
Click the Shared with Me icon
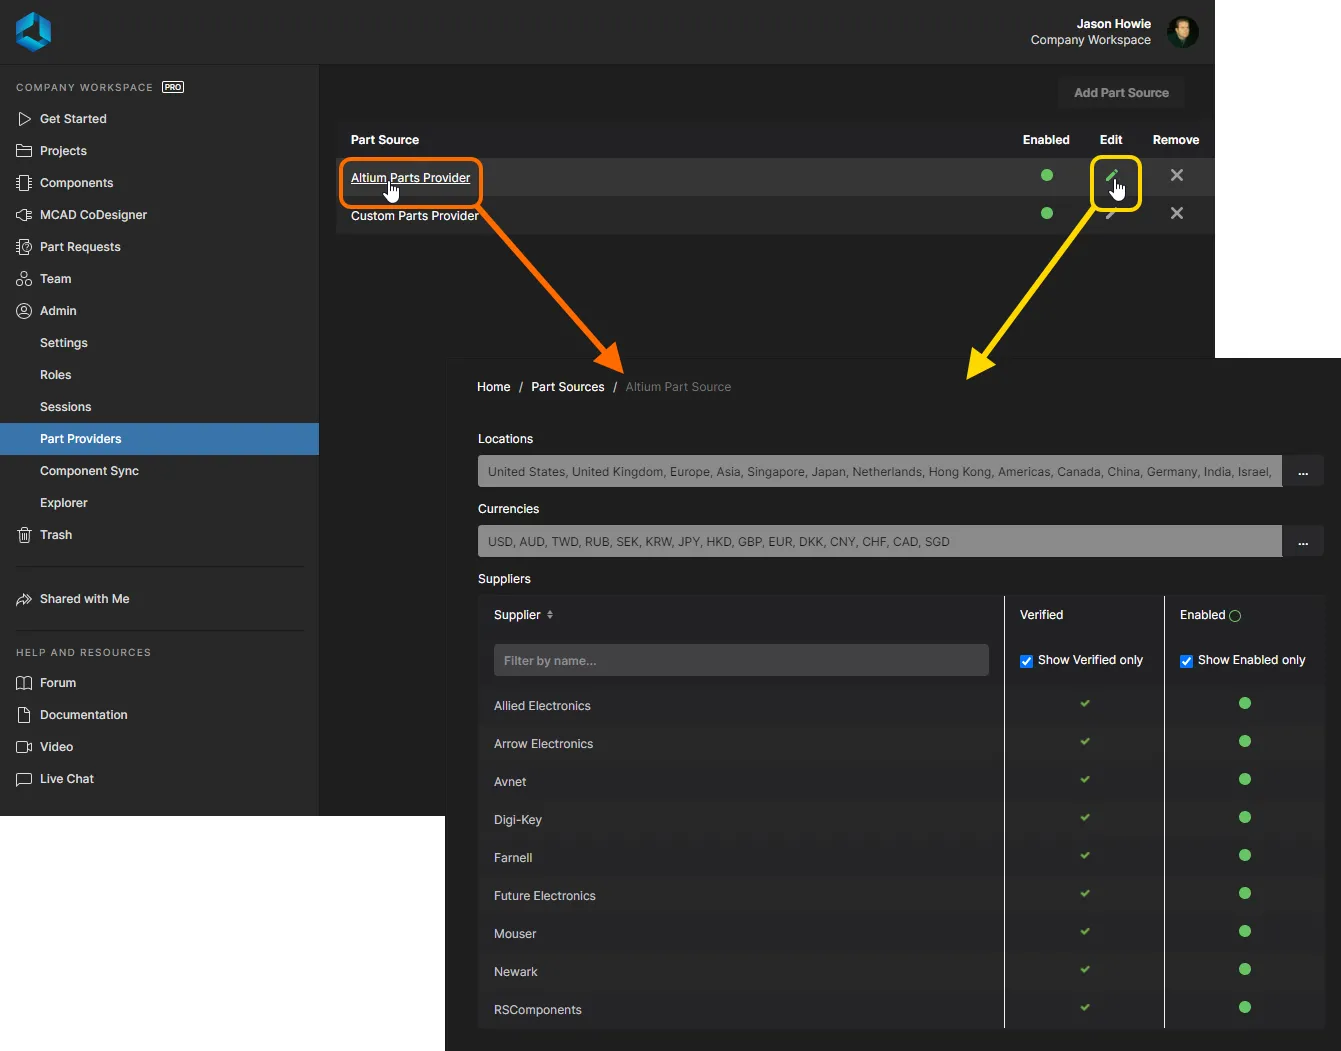(x=24, y=599)
